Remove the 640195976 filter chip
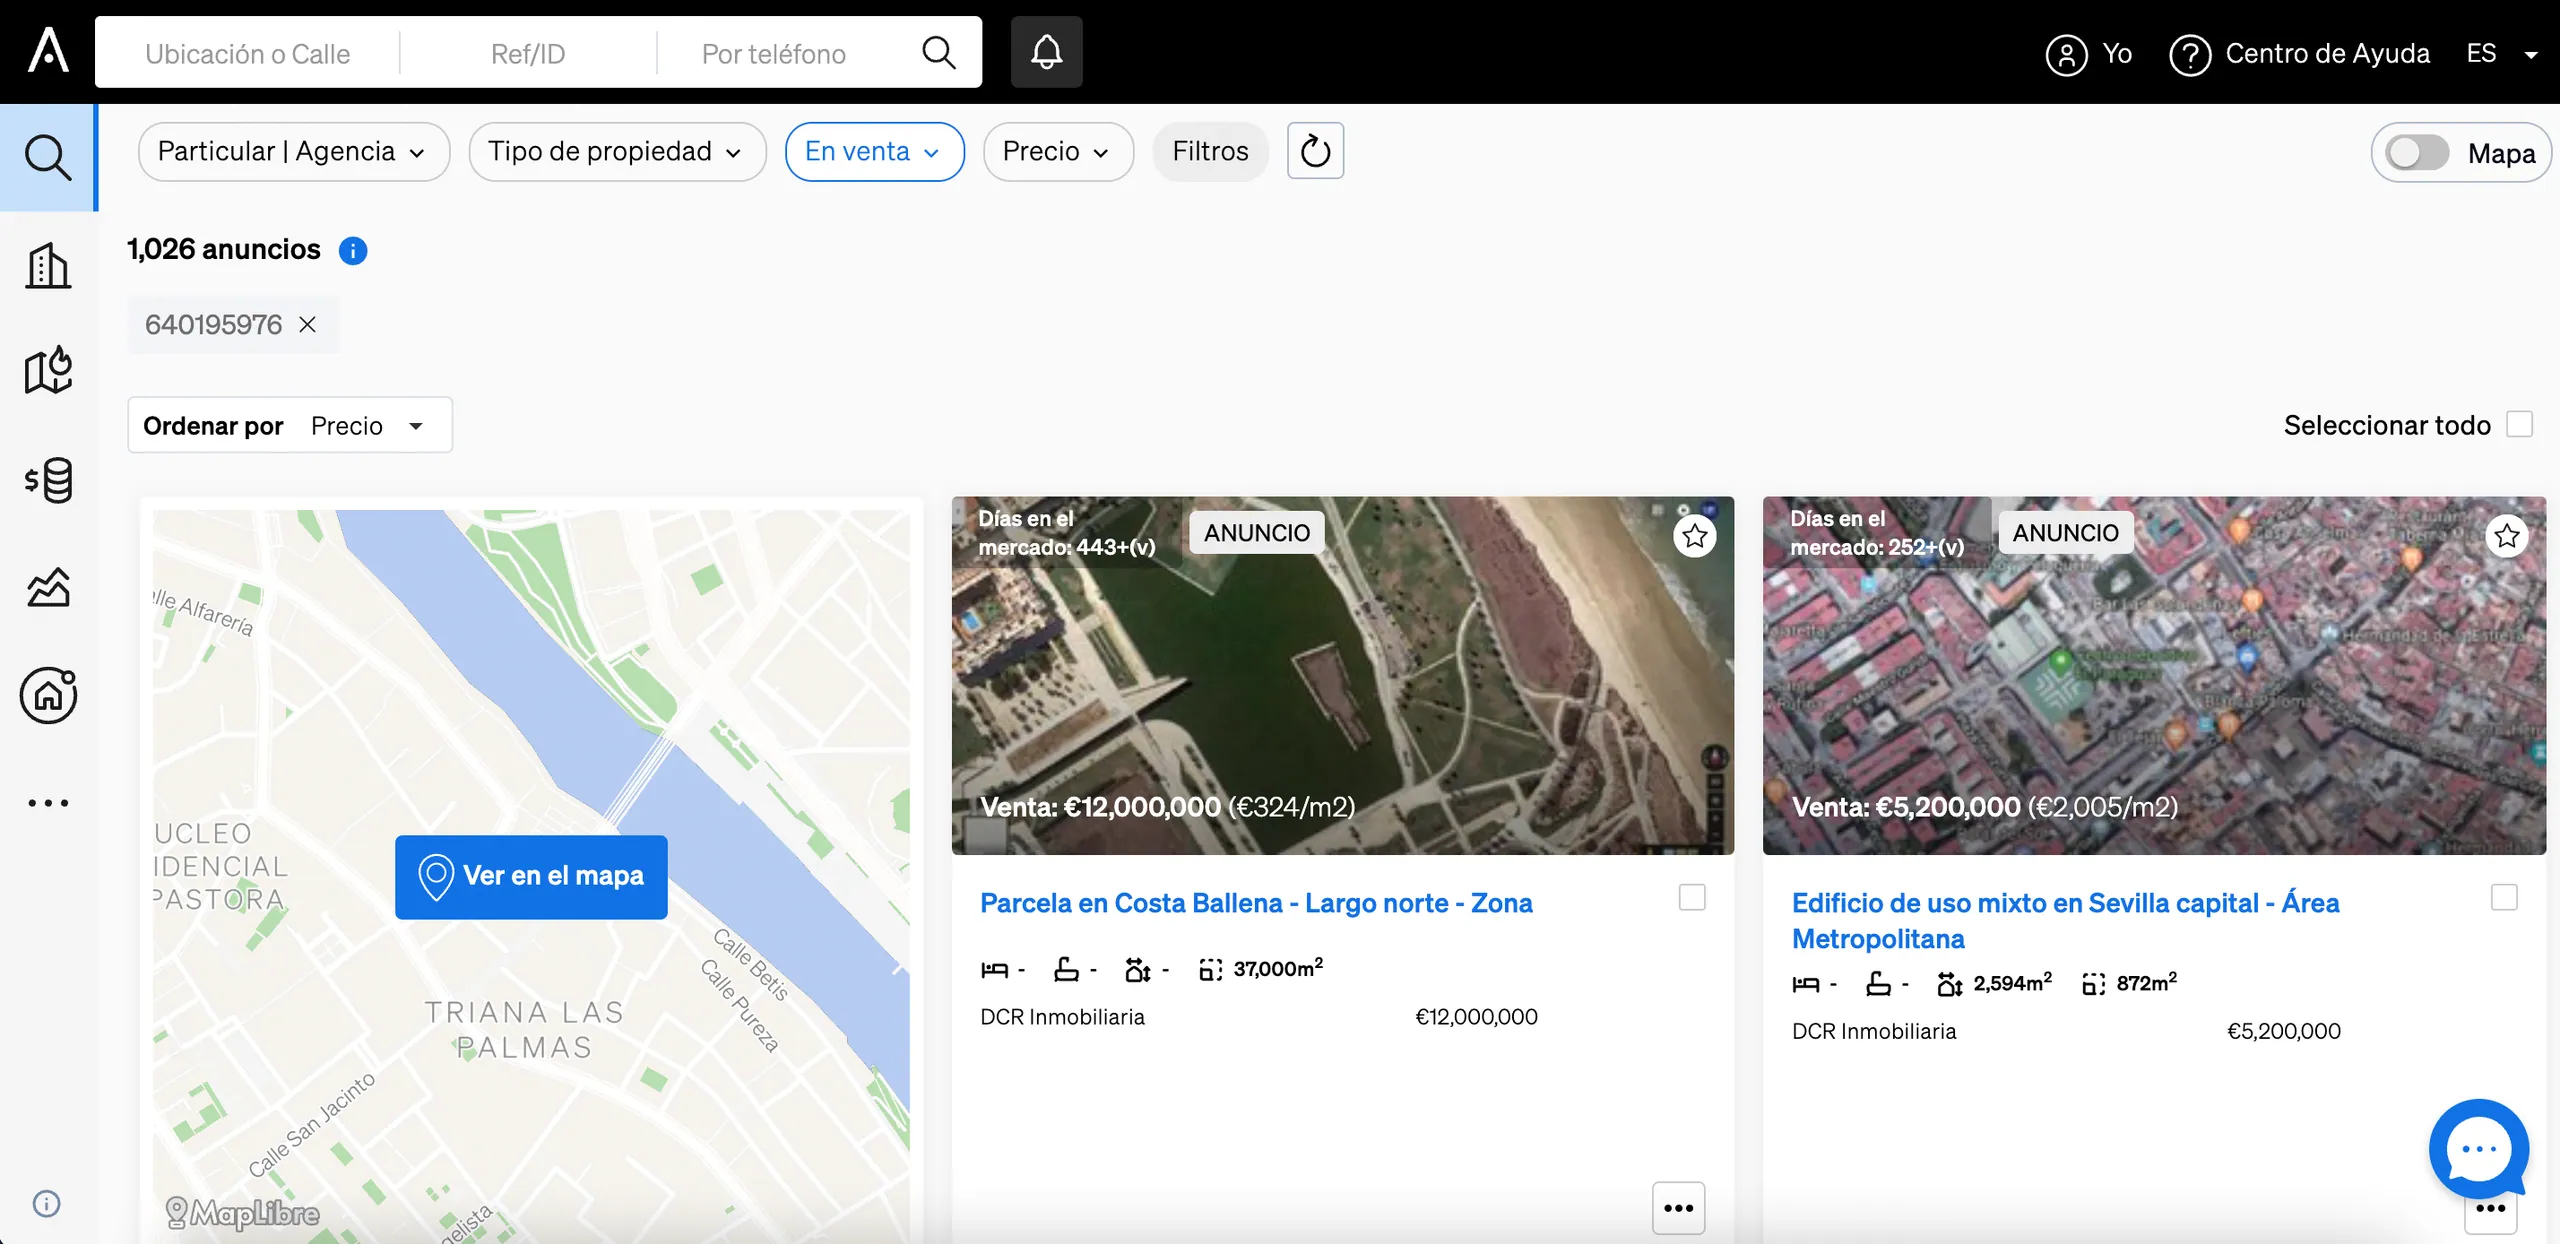The width and height of the screenshot is (2560, 1244). click(308, 324)
